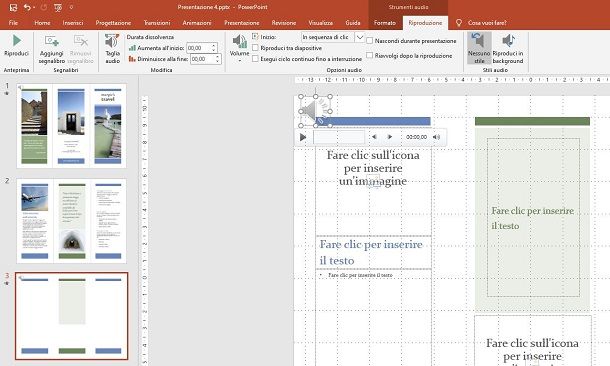The height and width of the screenshot is (366, 610).
Task: Check Nascondi durante presentazione
Action: click(x=370, y=40)
